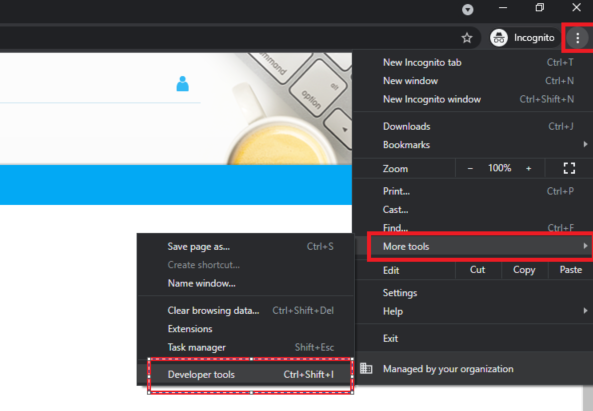Click the blue user account icon

[x=182, y=84]
